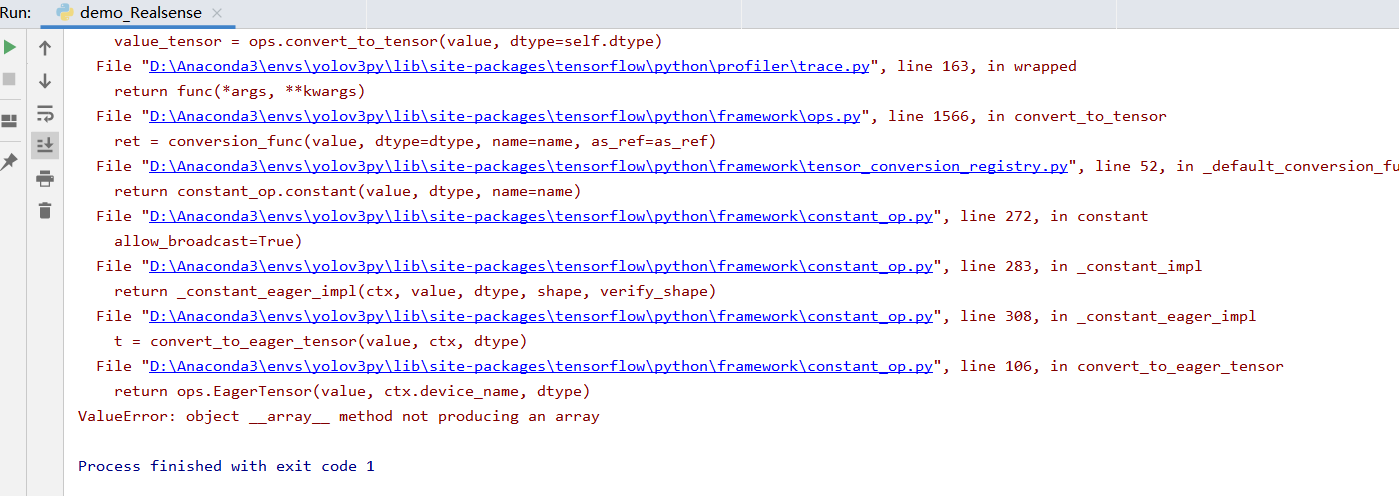Click the grey Stop process square
The height and width of the screenshot is (496, 1399).
coord(10,78)
